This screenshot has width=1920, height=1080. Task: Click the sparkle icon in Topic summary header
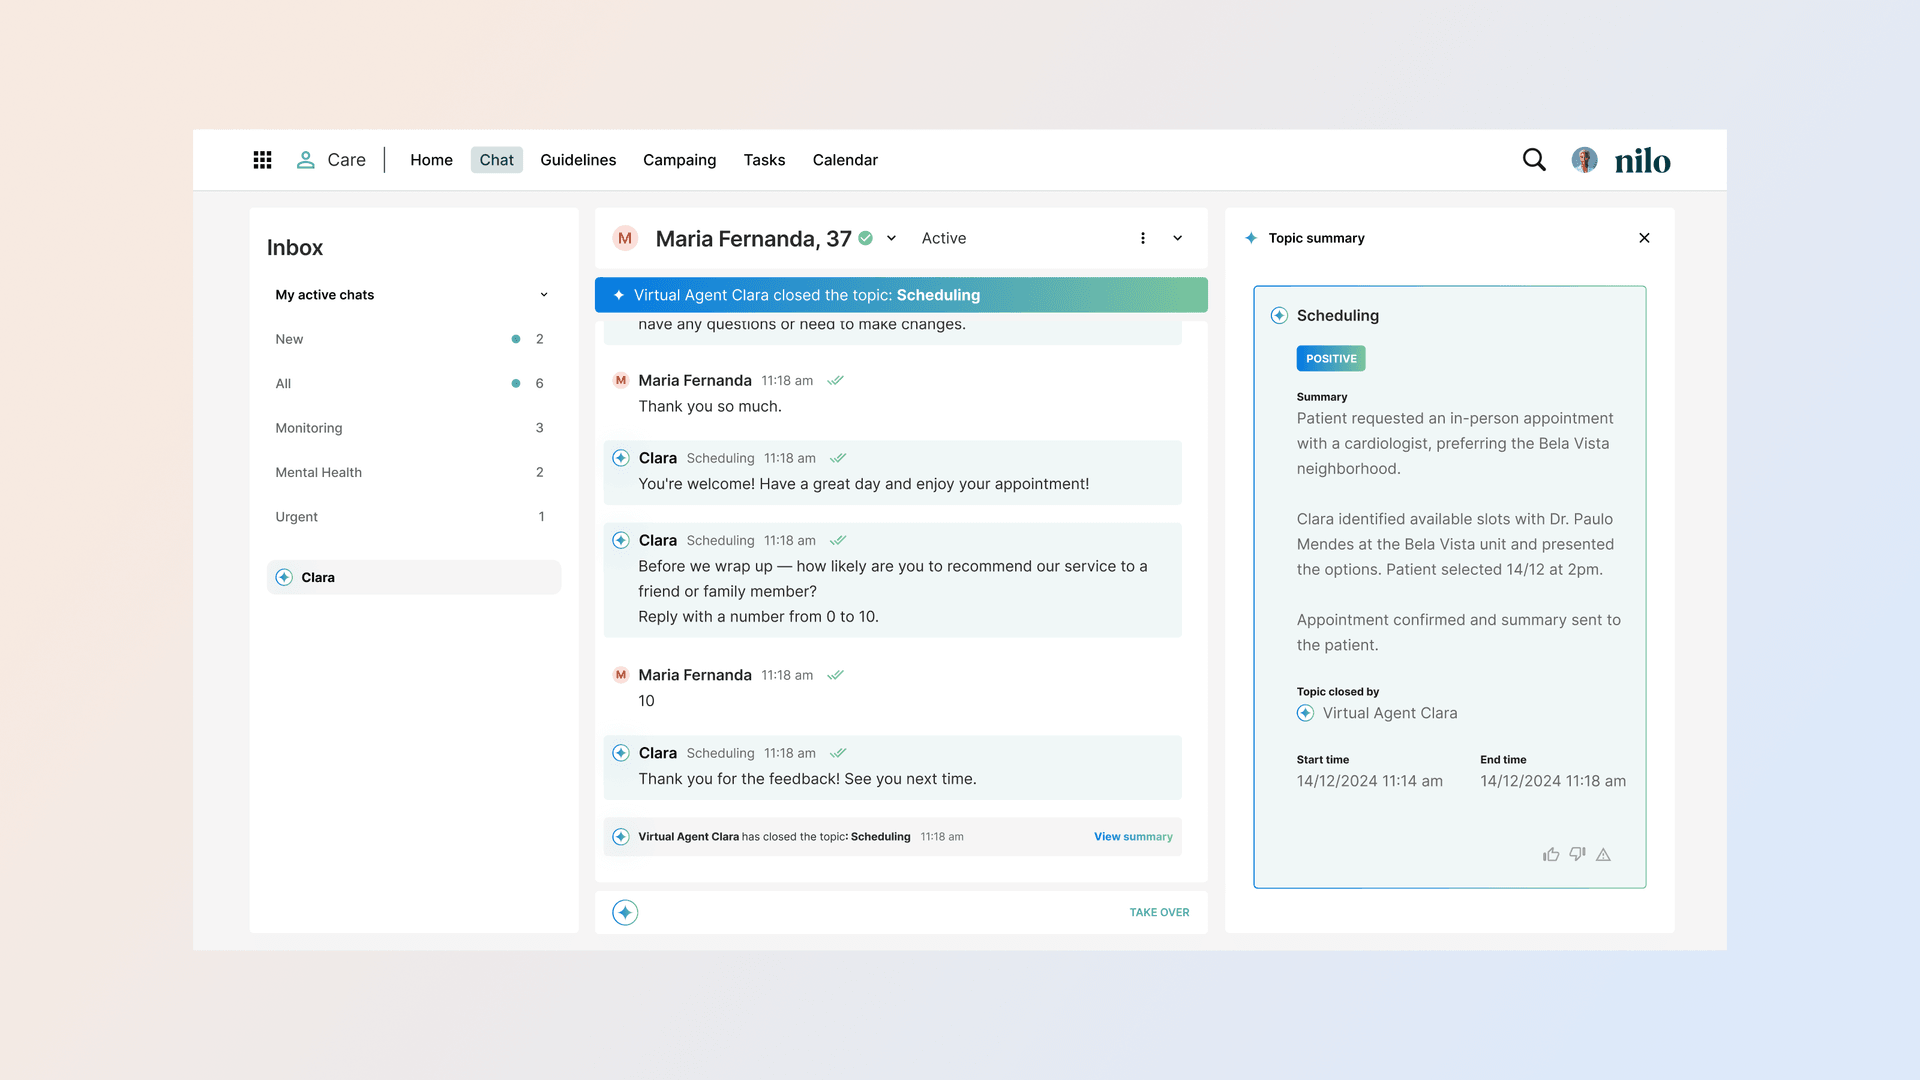[1251, 238]
